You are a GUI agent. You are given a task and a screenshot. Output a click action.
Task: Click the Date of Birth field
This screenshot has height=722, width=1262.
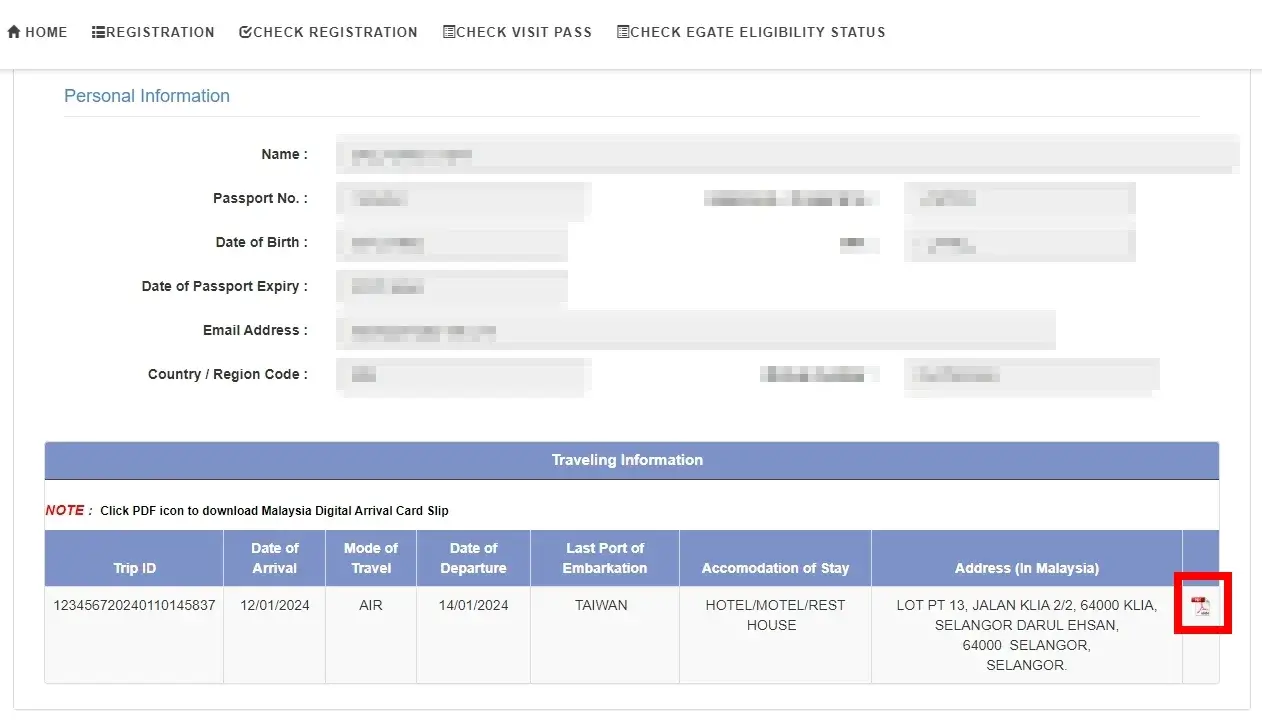[451, 243]
